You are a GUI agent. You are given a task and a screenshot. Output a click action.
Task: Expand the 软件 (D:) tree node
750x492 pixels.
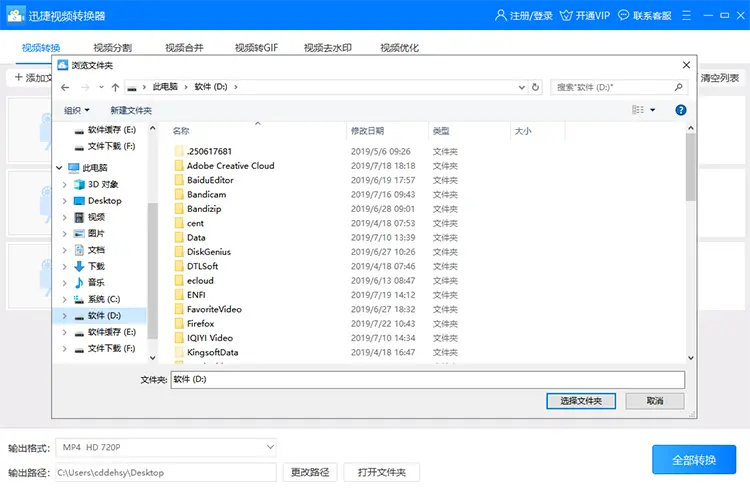(65, 316)
